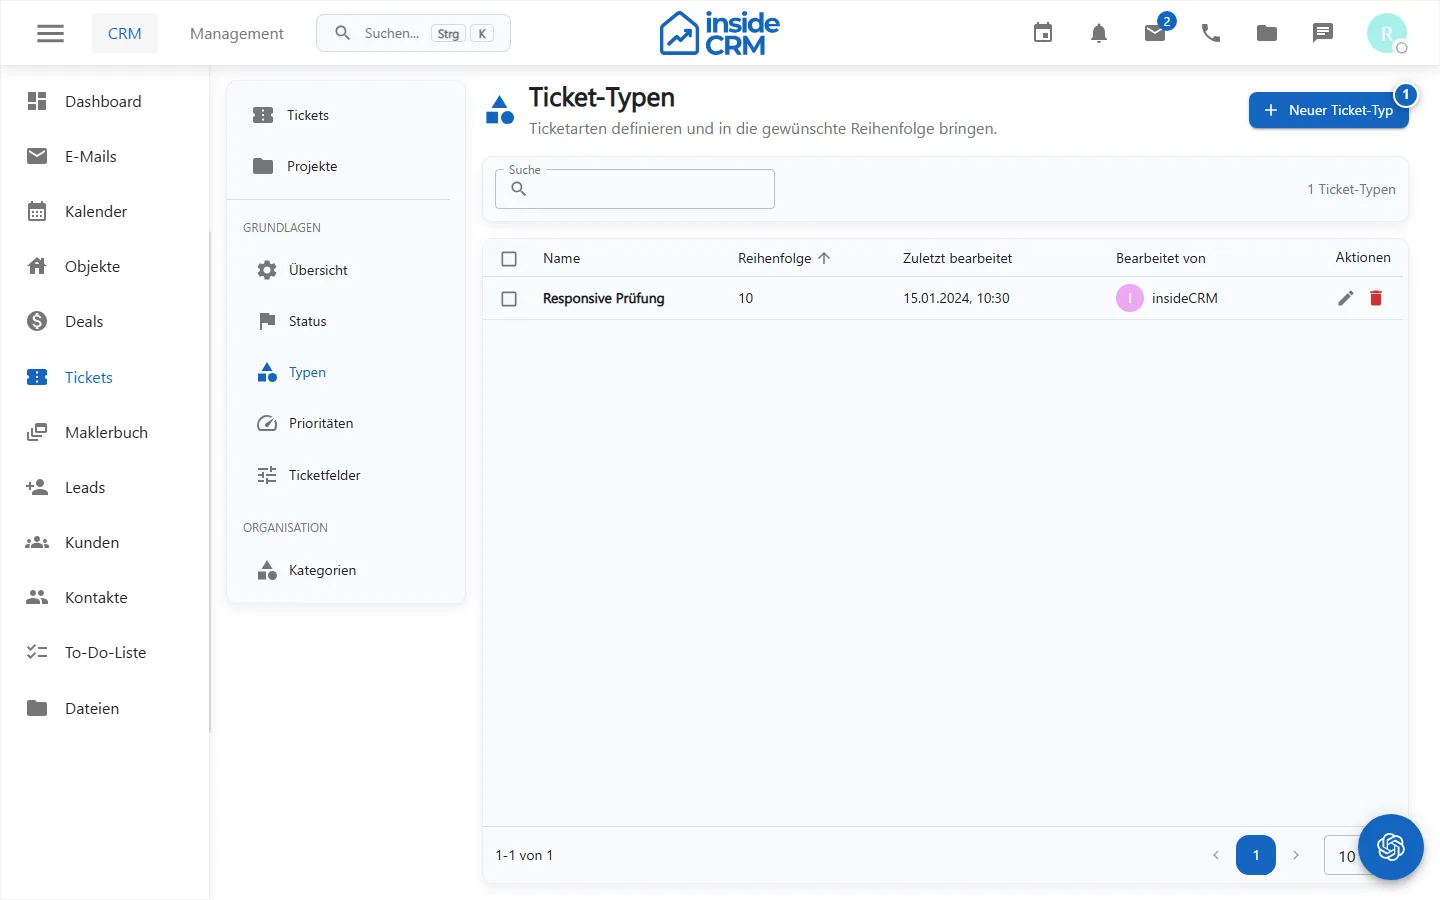Screen dimensions: 1440x900
Task: Click the E-Mails envelope sidebar icon
Action: coord(37,156)
